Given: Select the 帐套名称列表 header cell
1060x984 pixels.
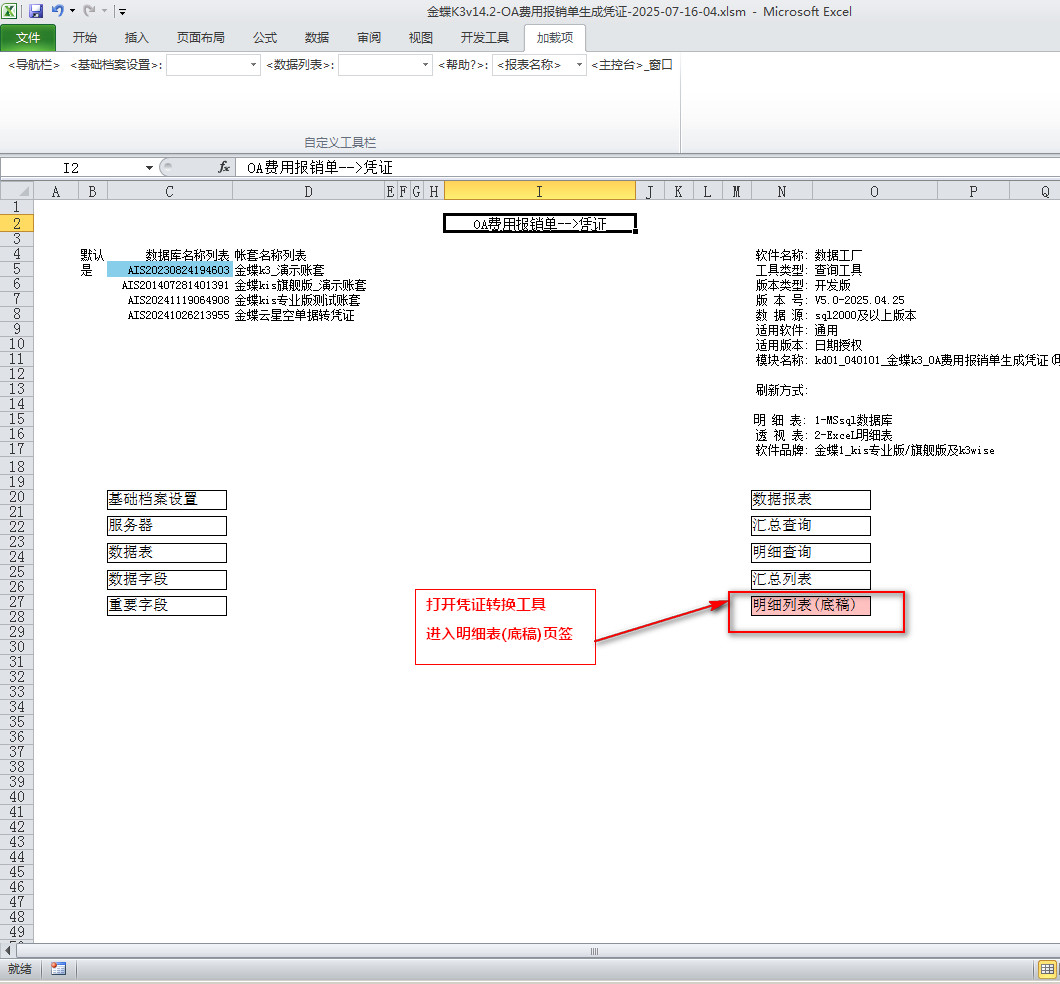Looking at the screenshot, I should pyautogui.click(x=308, y=255).
